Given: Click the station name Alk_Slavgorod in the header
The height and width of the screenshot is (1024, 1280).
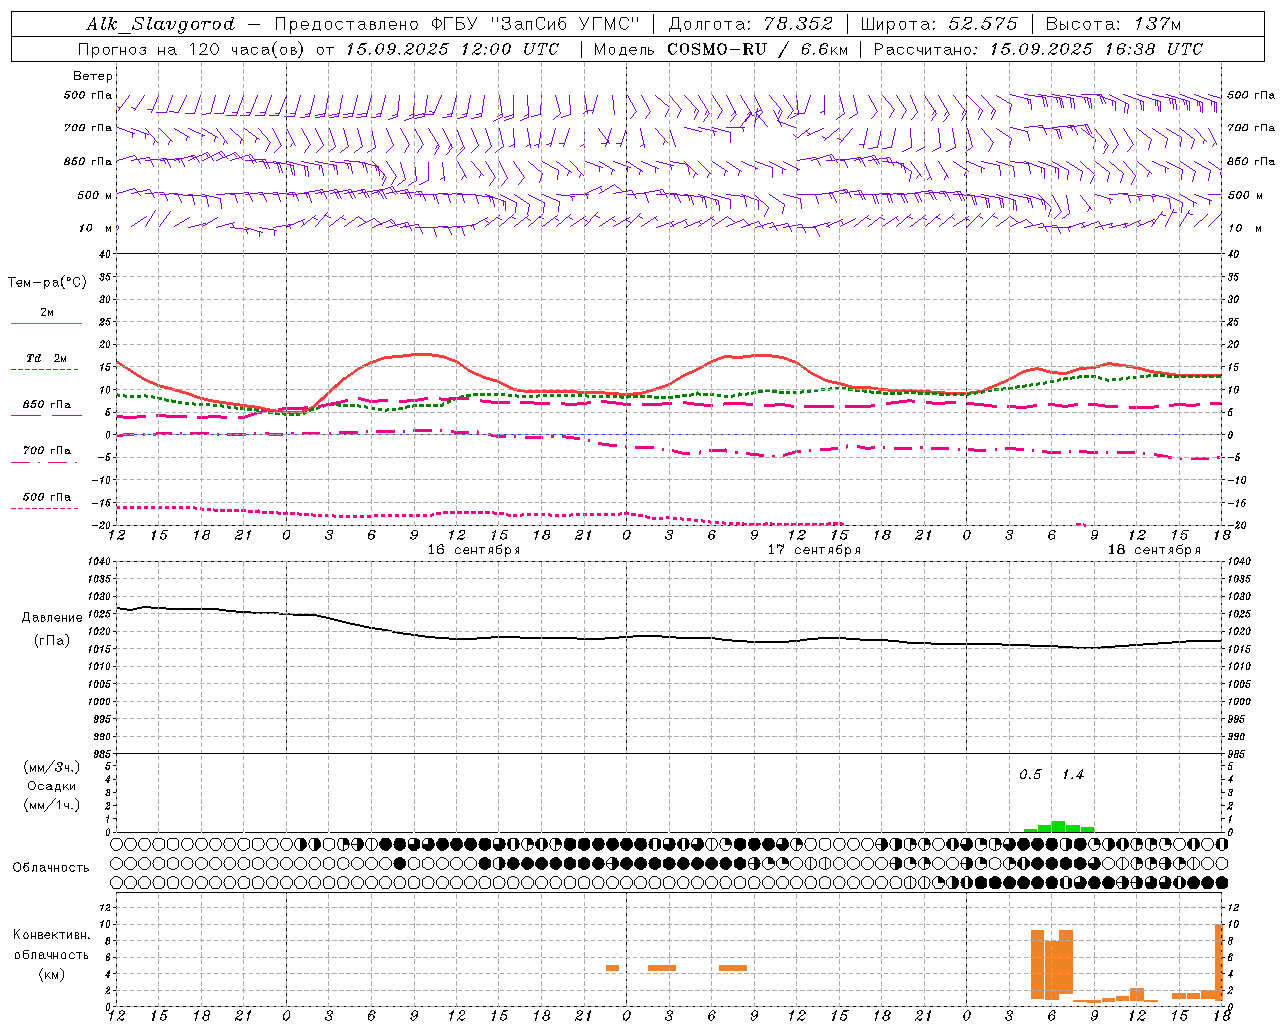Looking at the screenshot, I should tap(161, 24).
